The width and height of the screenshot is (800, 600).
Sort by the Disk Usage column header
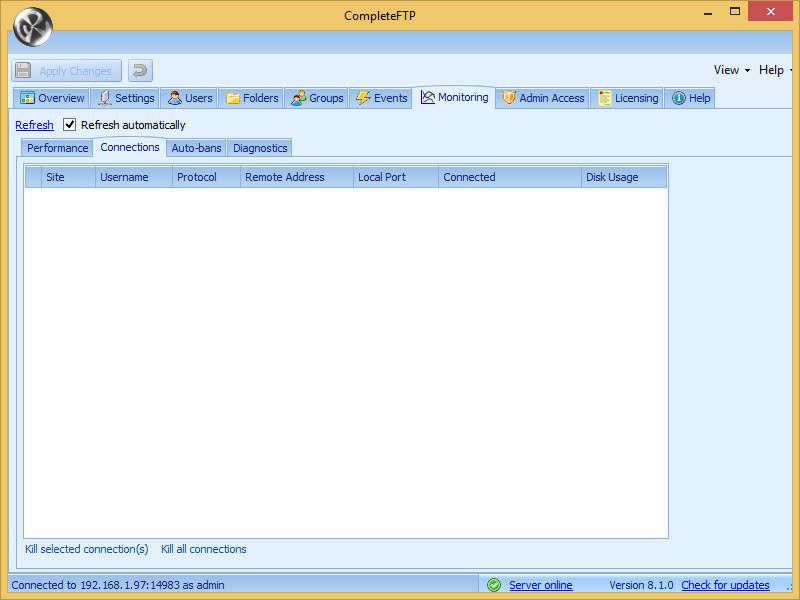pyautogui.click(x=624, y=177)
